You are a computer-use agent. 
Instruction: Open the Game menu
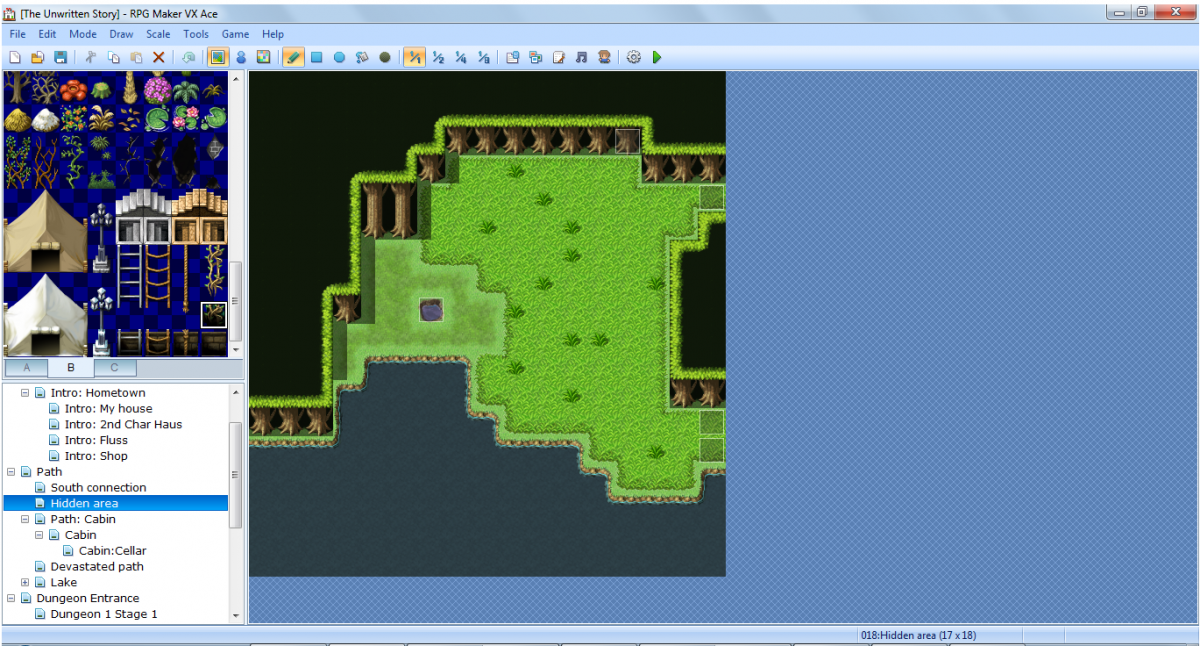click(236, 34)
